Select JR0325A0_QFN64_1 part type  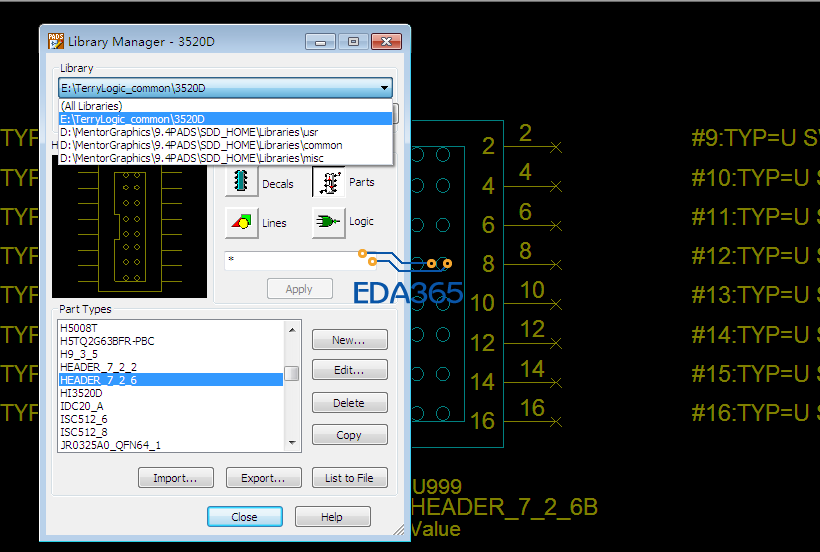(x=171, y=445)
